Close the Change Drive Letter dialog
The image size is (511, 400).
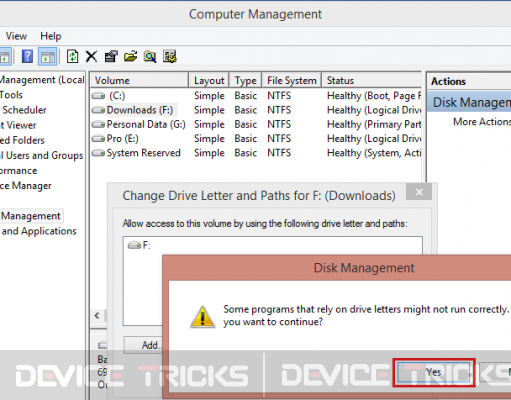point(419,192)
